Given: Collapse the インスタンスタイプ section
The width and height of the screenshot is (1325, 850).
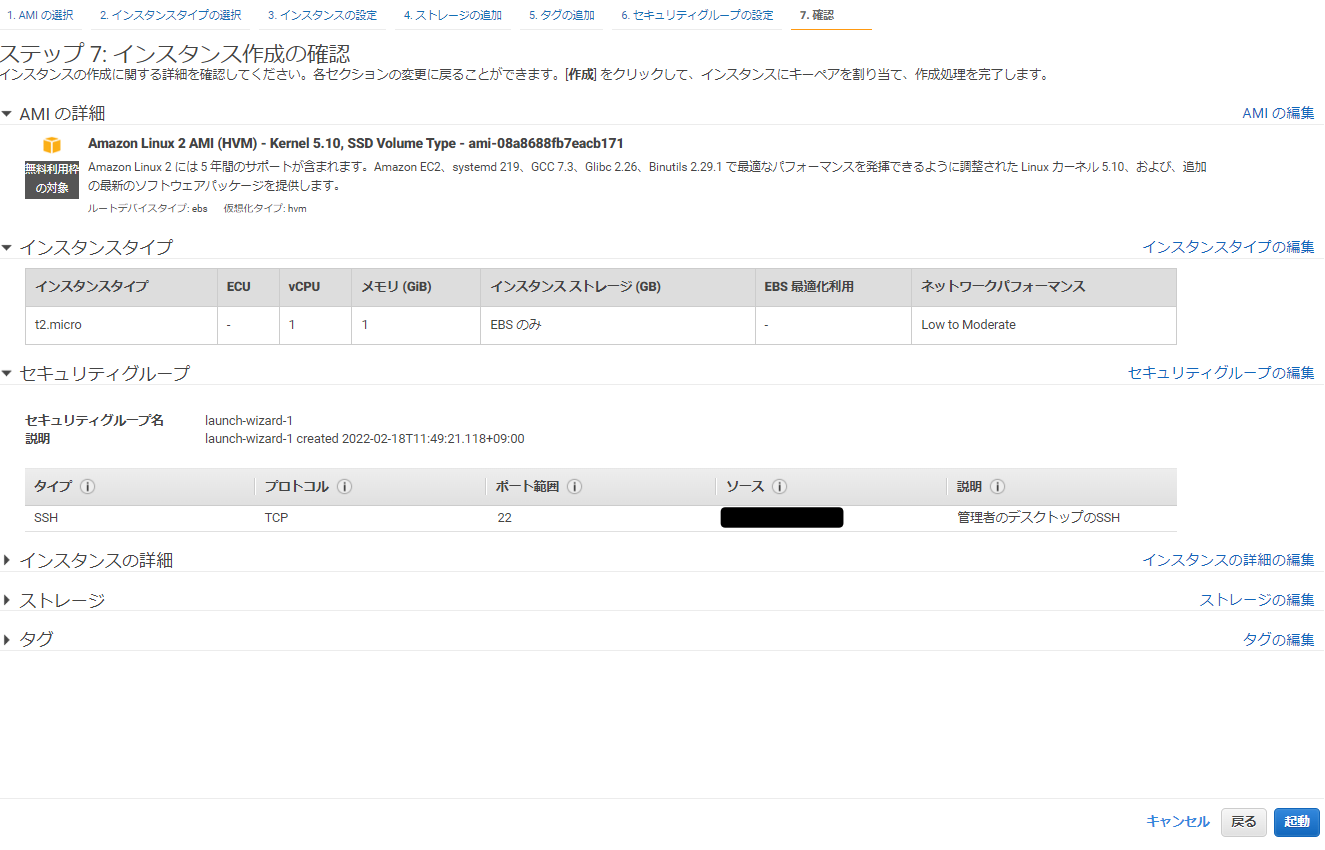Looking at the screenshot, I should tap(7, 247).
